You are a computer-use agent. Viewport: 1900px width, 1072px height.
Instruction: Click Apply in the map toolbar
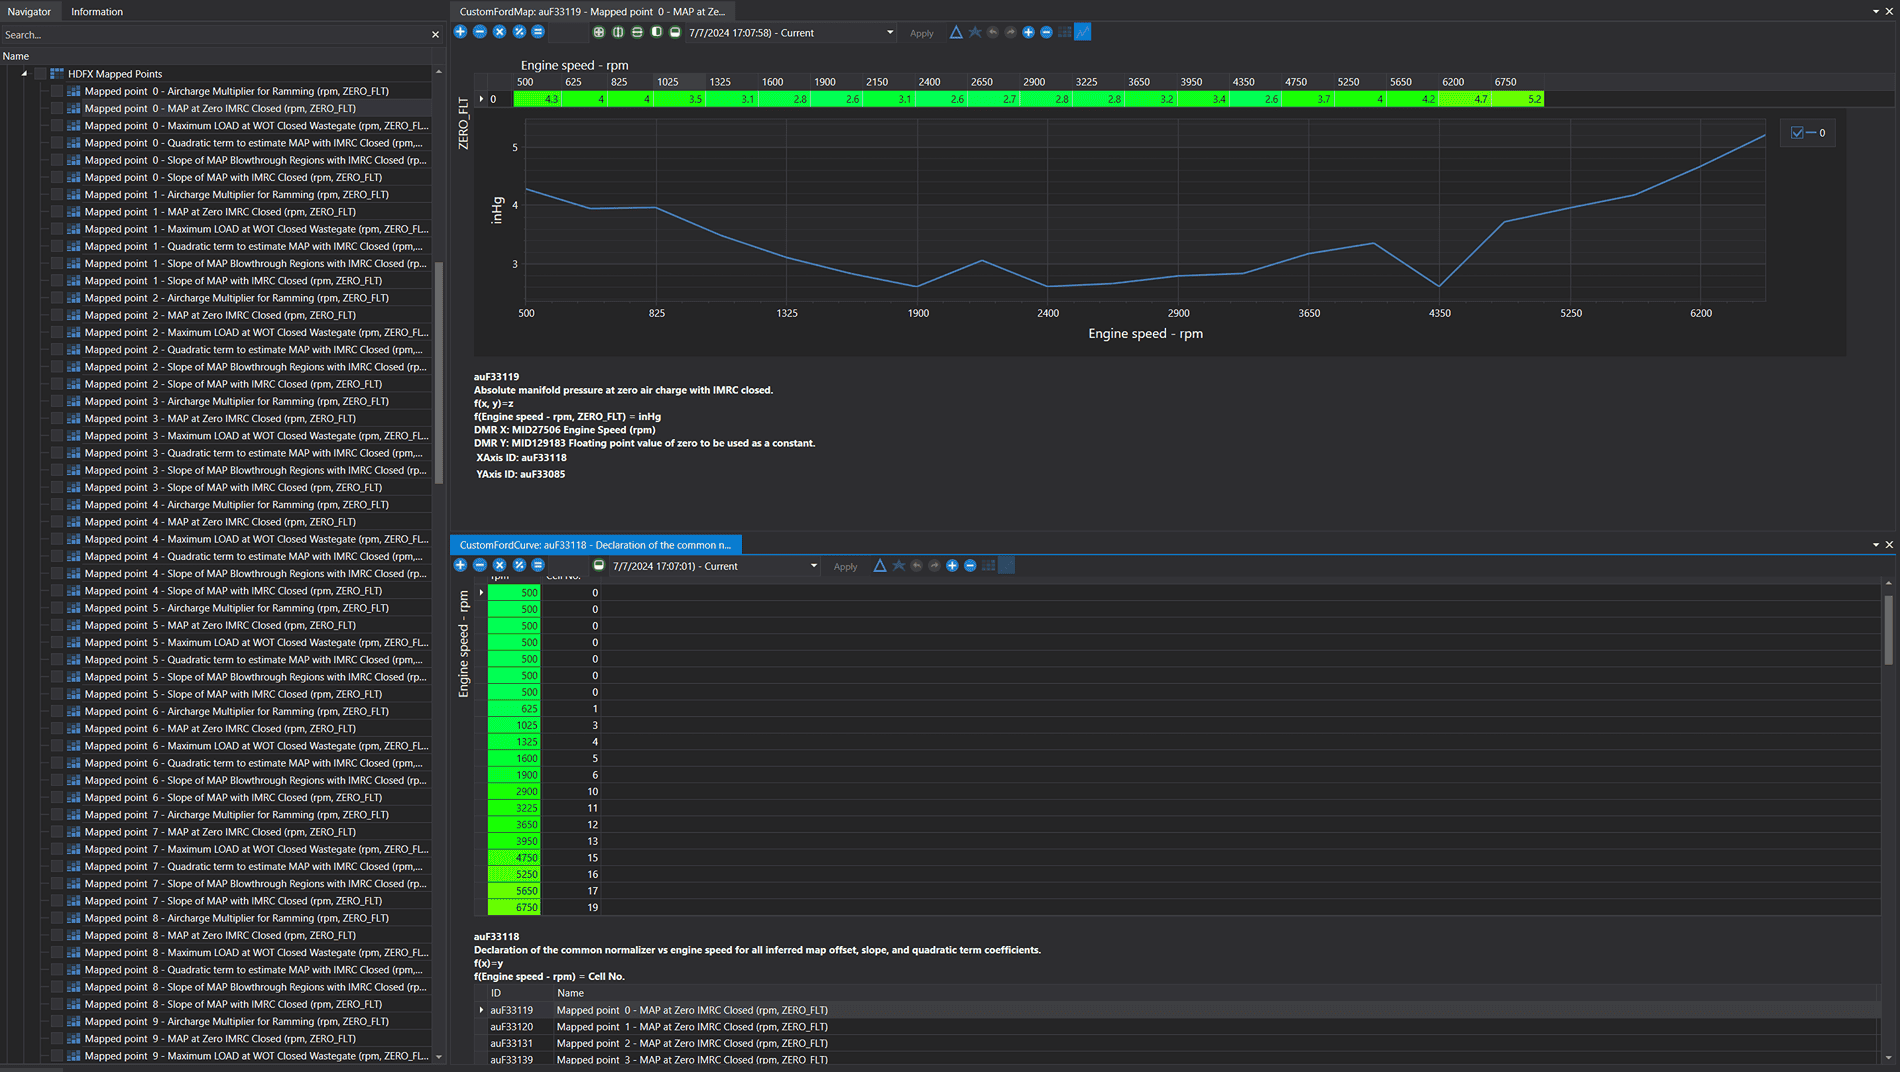pos(921,33)
